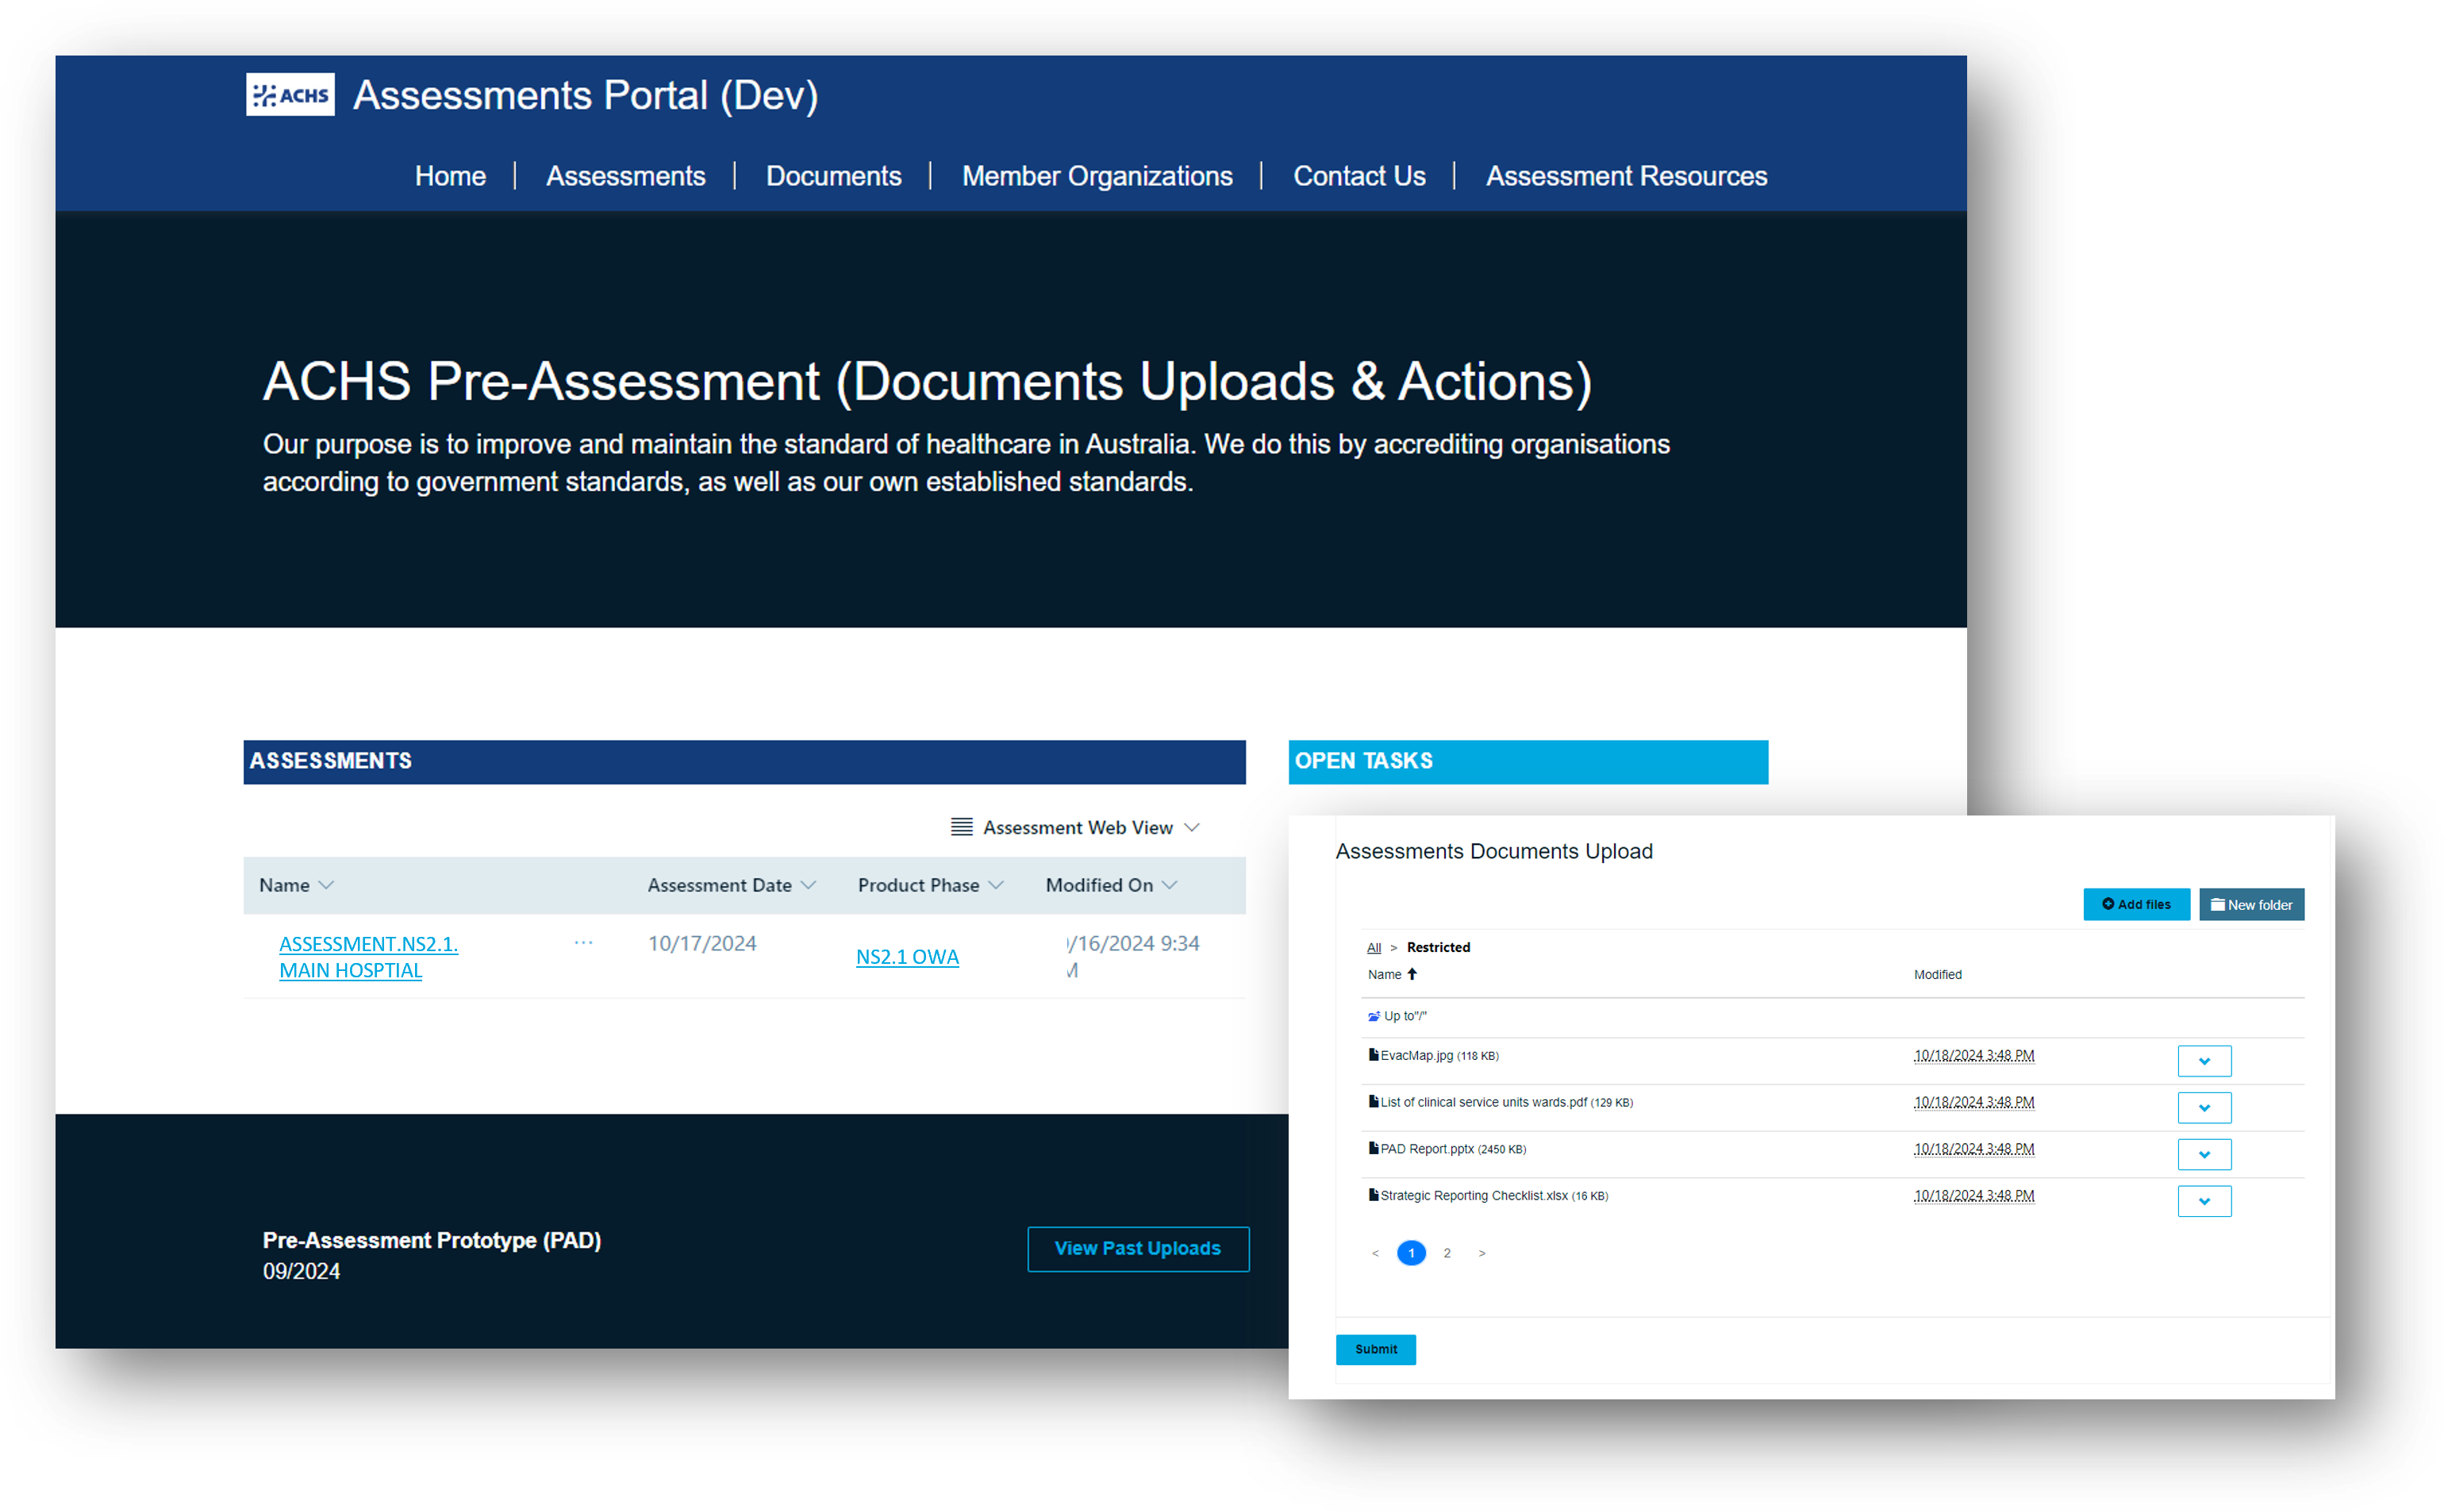The width and height of the screenshot is (2448, 1512).
Task: Click the OPEN TASKS section header
Action: 1528,761
